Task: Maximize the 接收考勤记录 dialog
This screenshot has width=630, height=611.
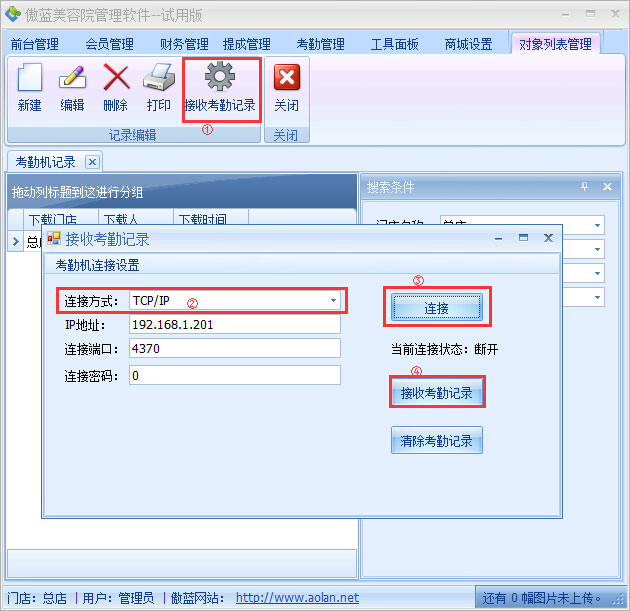Action: [523, 238]
